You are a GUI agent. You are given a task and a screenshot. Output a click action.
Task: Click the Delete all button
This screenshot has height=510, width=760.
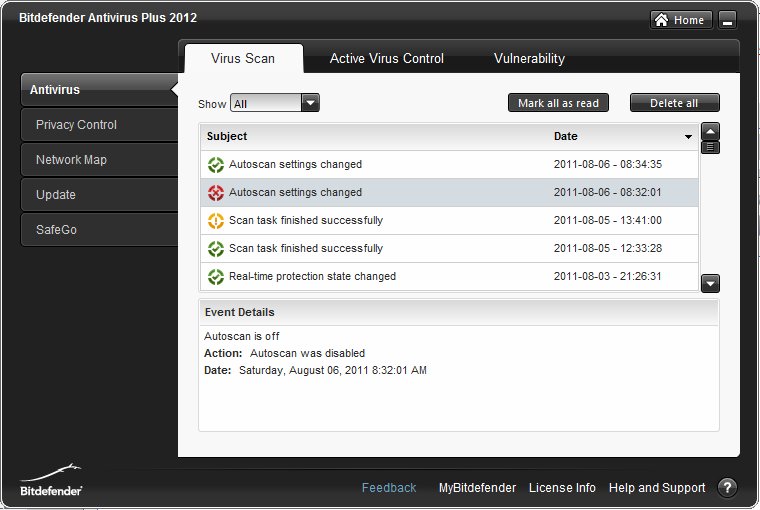[x=675, y=103]
